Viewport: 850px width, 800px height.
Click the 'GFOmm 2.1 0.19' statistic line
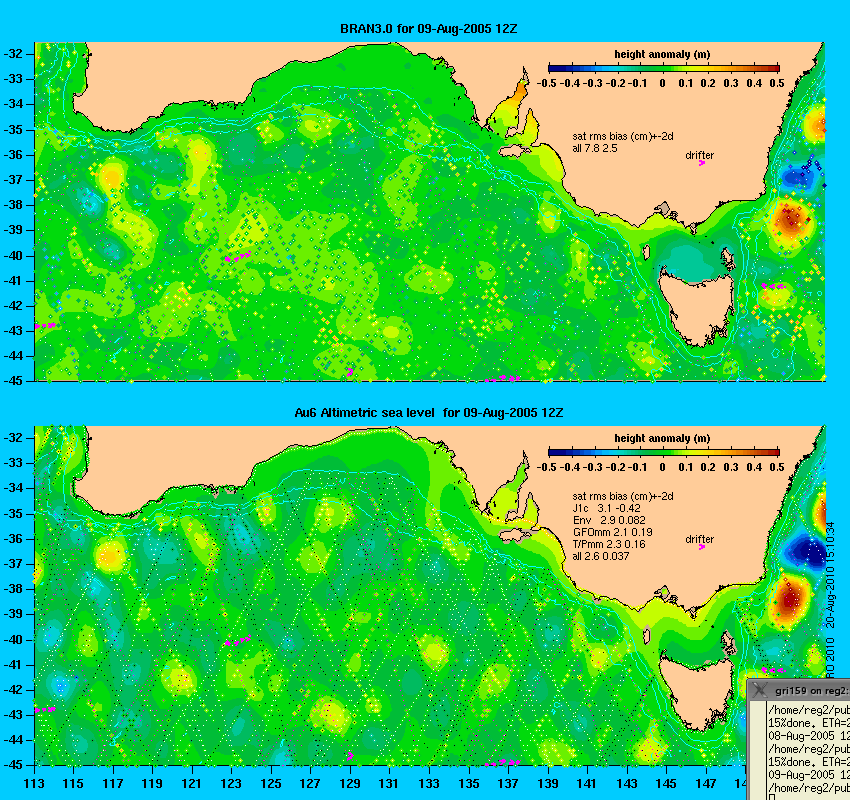[x=613, y=532]
